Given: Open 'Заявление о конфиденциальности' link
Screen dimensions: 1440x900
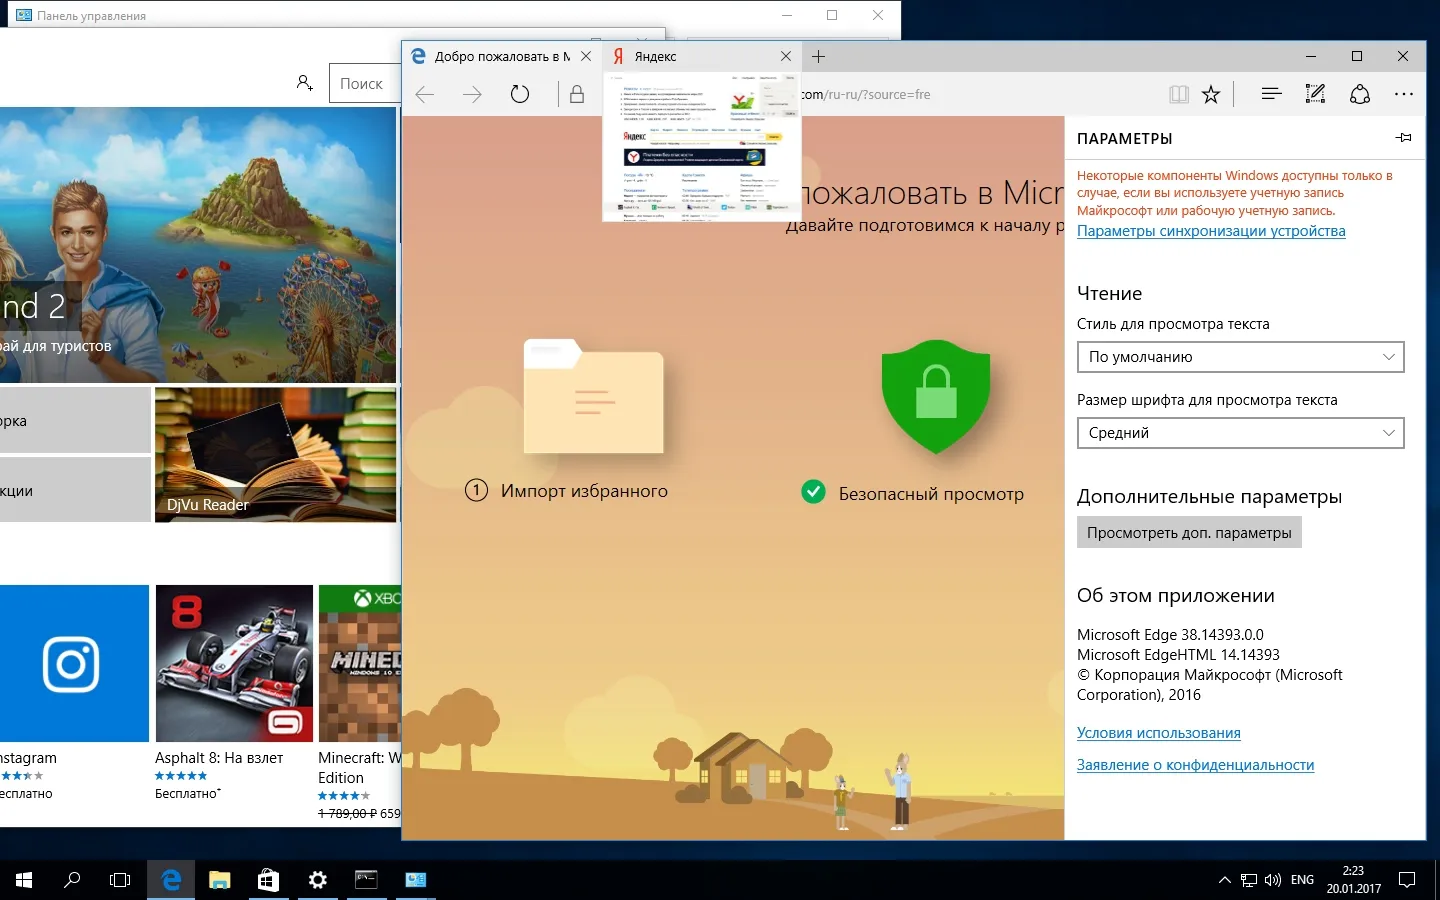Looking at the screenshot, I should coord(1195,765).
